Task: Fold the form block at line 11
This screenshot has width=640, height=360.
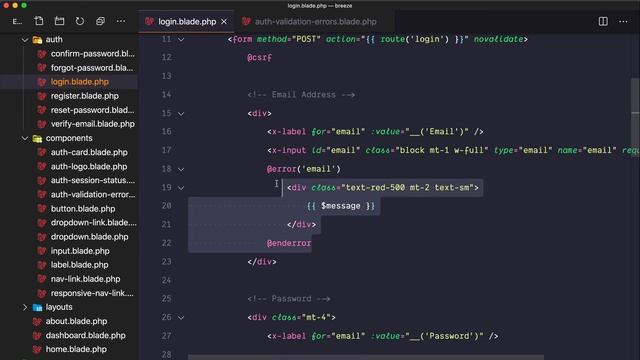Action: click(x=181, y=40)
